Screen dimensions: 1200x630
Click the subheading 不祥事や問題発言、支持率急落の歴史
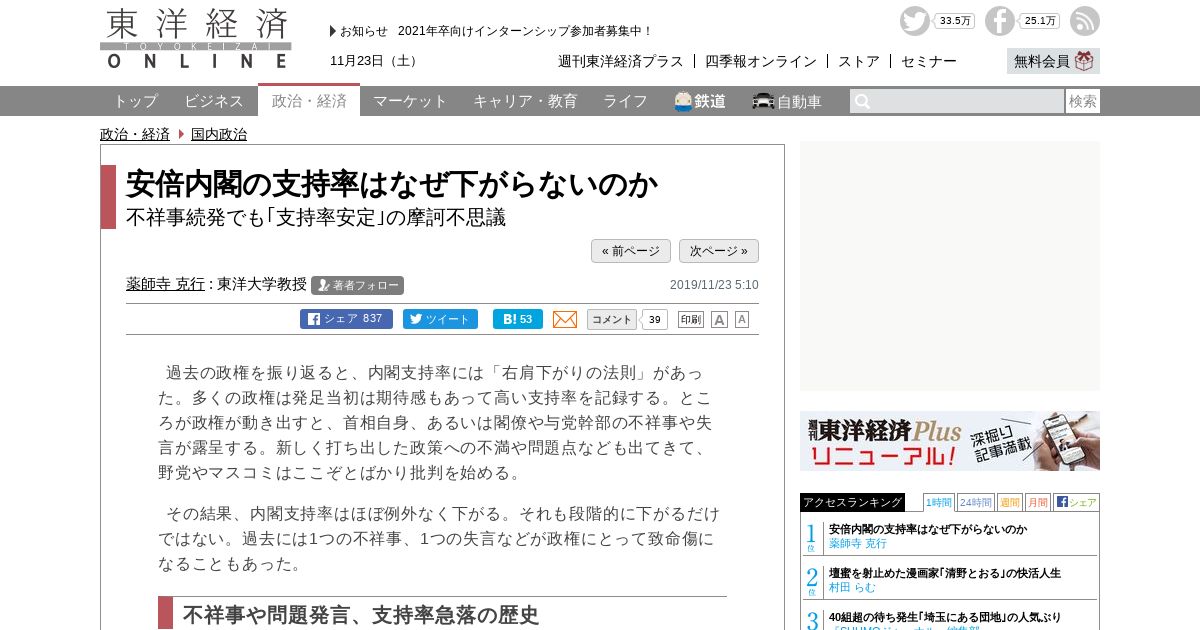[x=361, y=615]
